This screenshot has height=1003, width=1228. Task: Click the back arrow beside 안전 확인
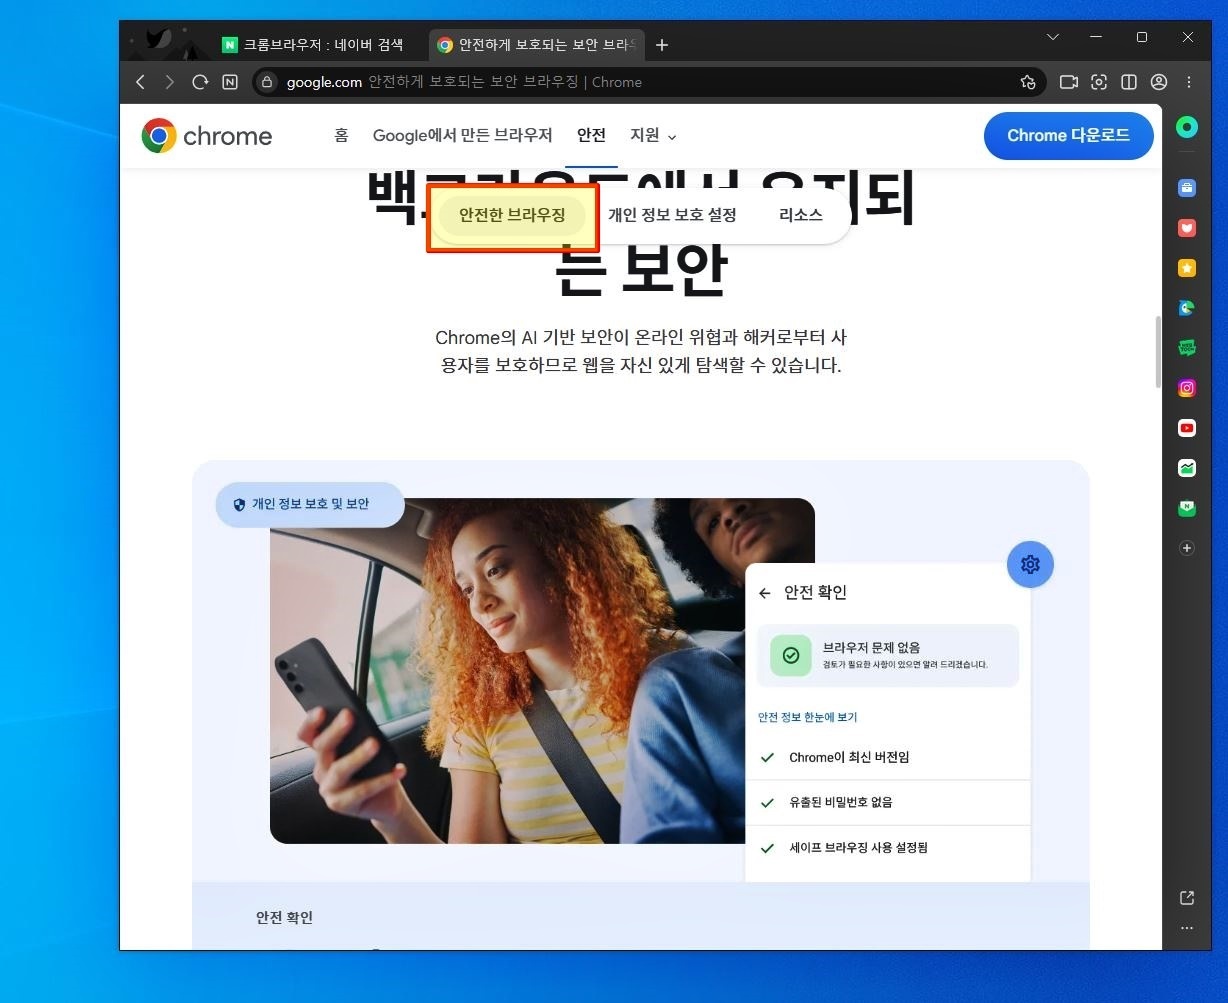click(765, 593)
